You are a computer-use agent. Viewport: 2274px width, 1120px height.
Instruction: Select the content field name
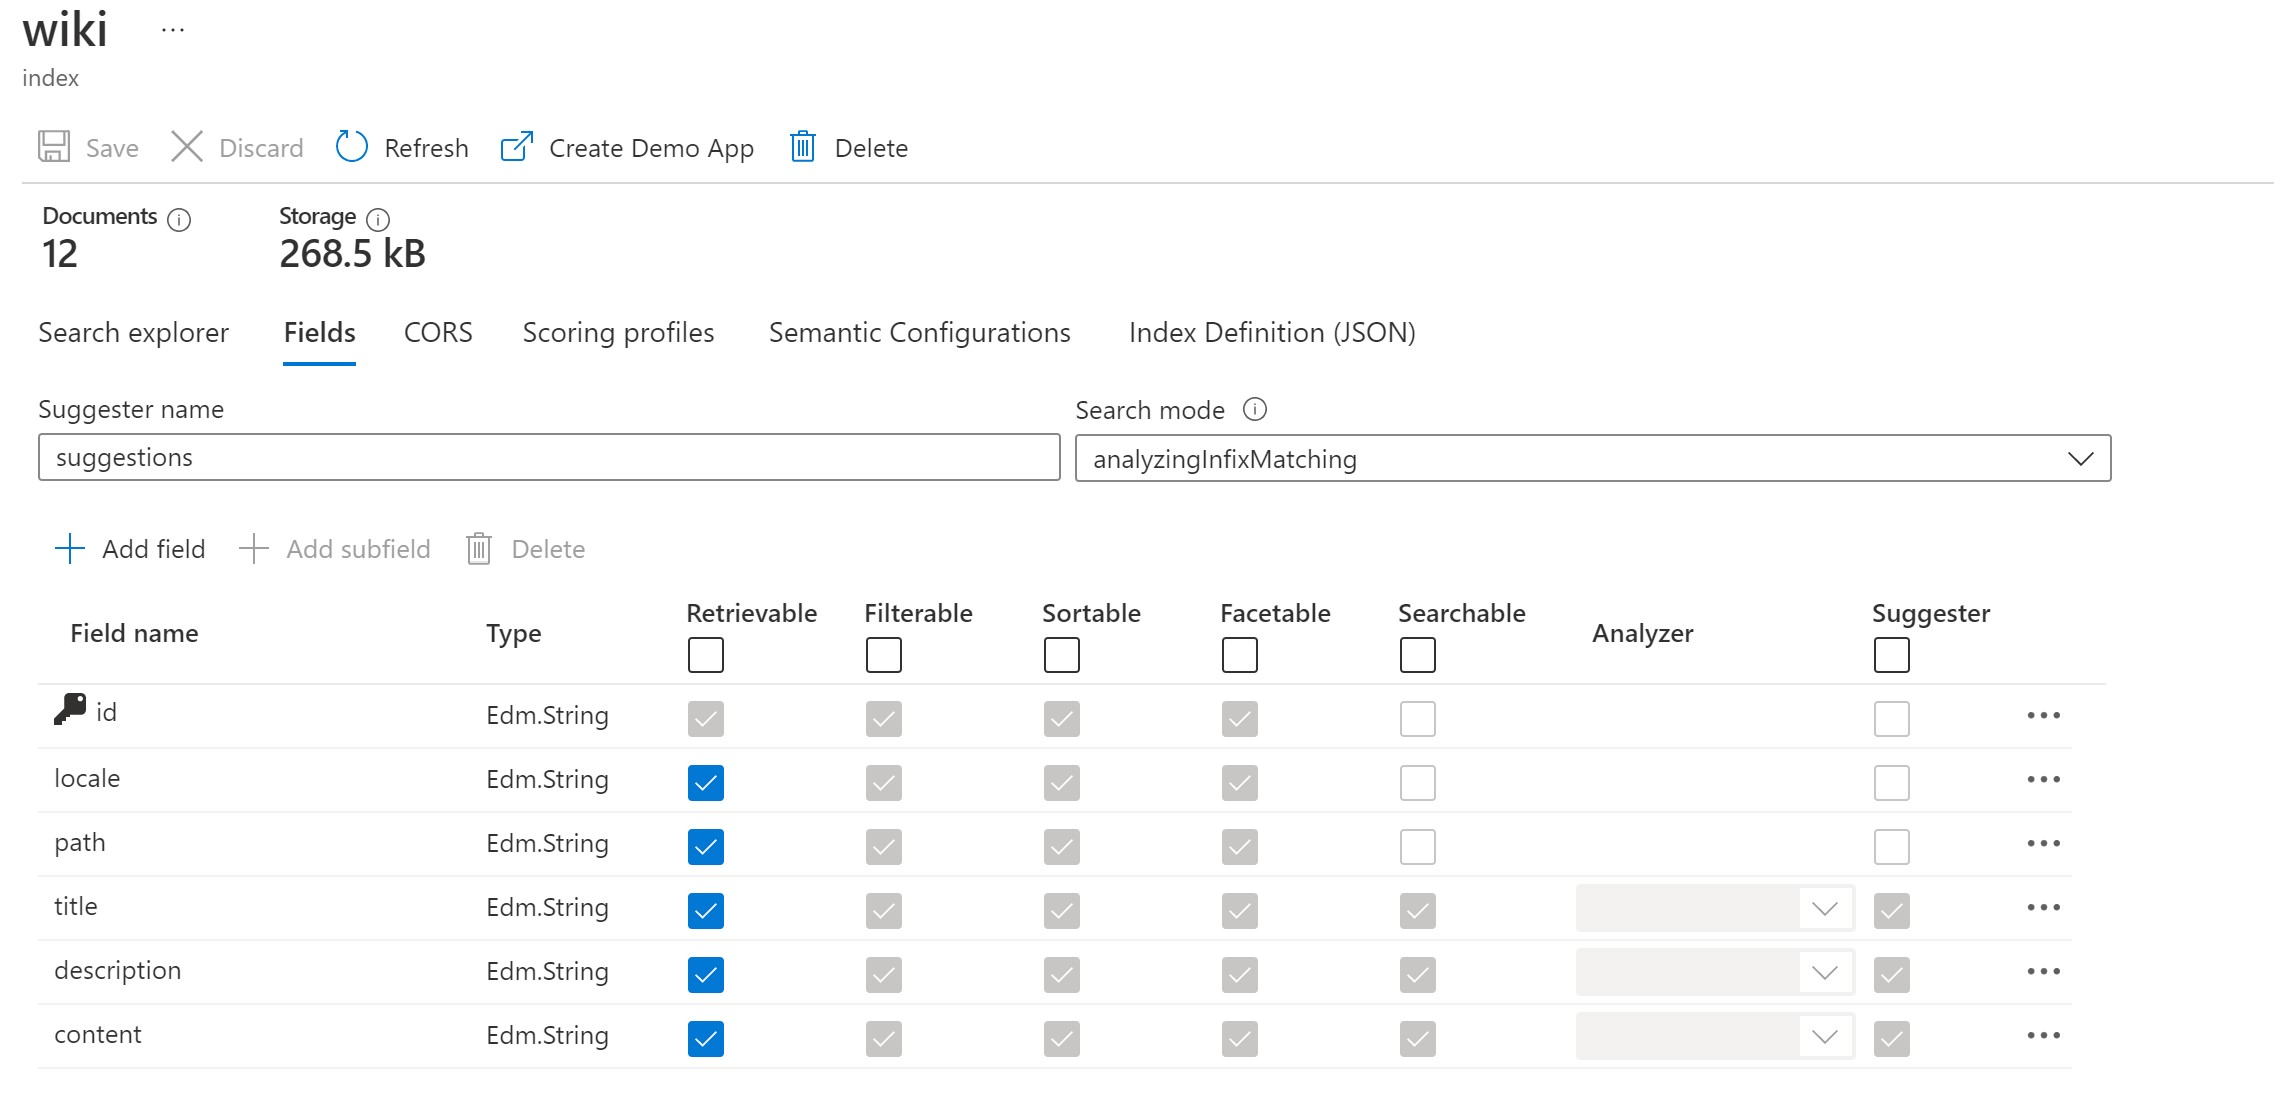[x=98, y=1034]
